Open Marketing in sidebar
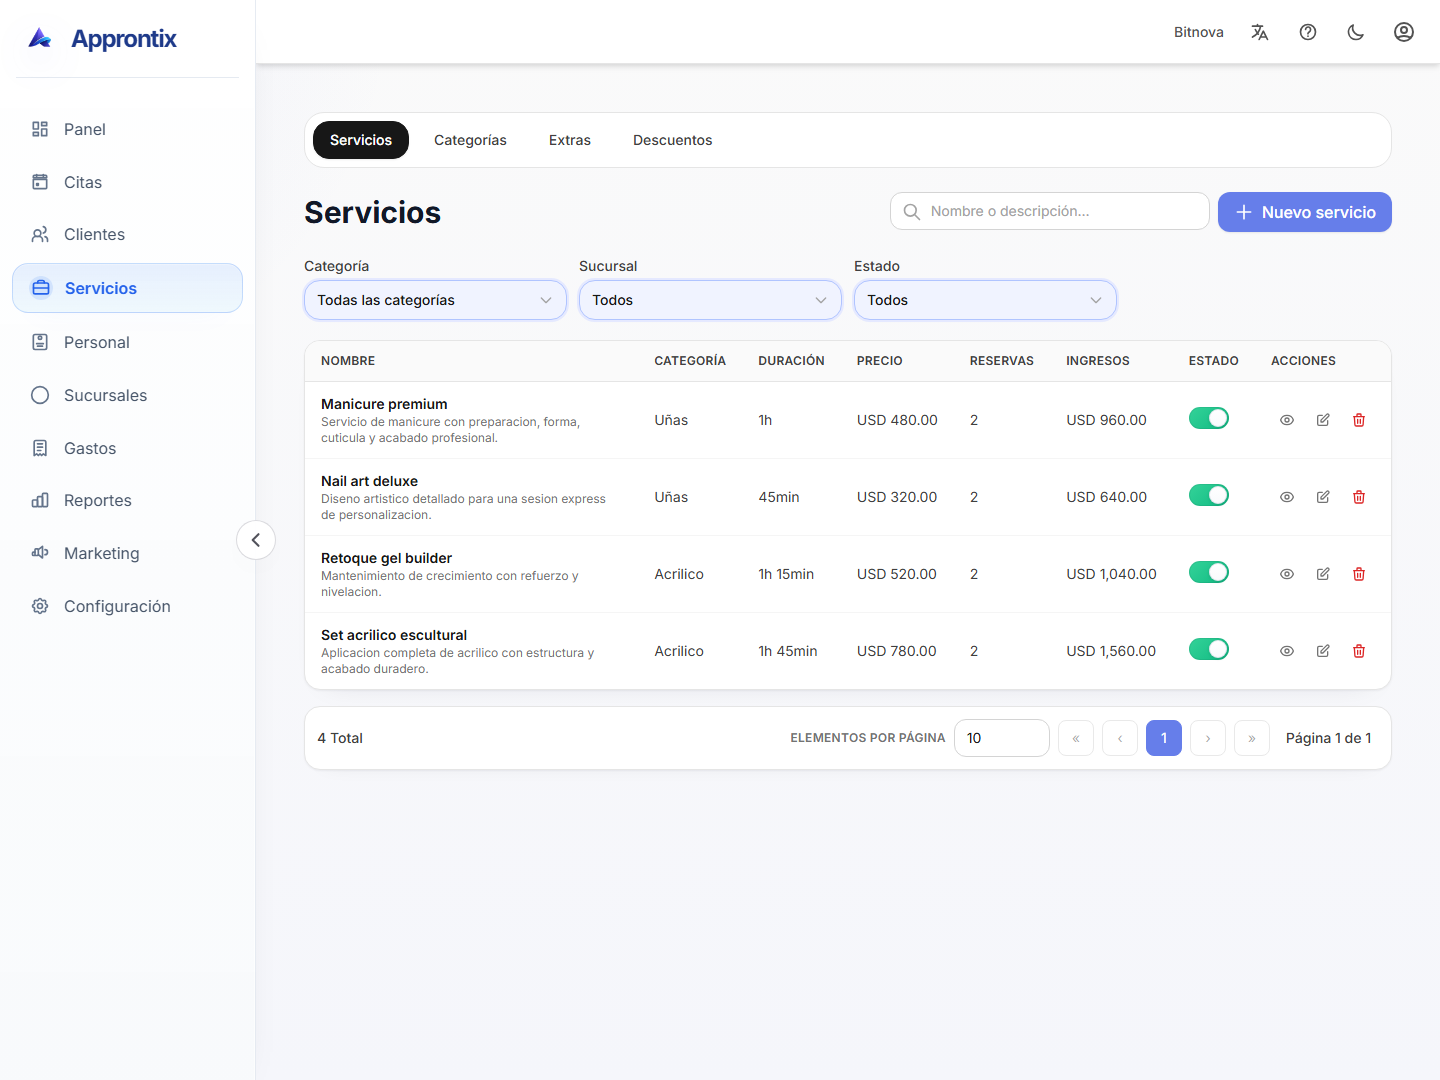This screenshot has height=1080, width=1440. tap(127, 553)
